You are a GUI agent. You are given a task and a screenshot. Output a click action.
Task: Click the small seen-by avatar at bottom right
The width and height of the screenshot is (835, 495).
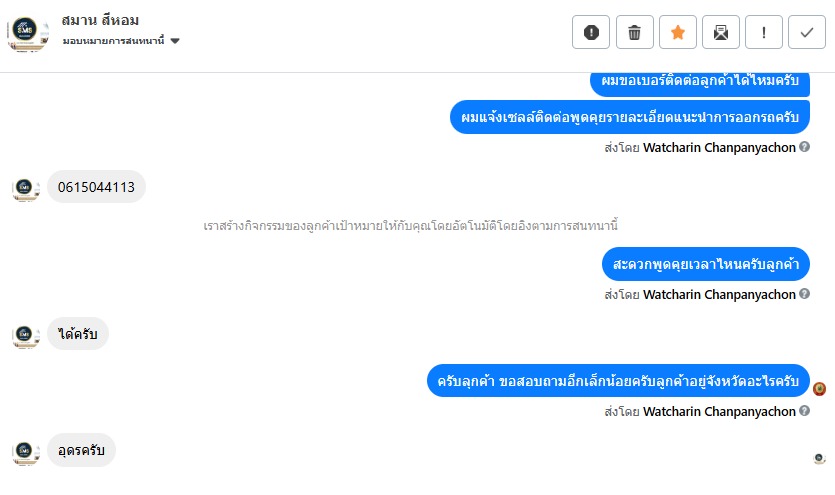point(819,459)
